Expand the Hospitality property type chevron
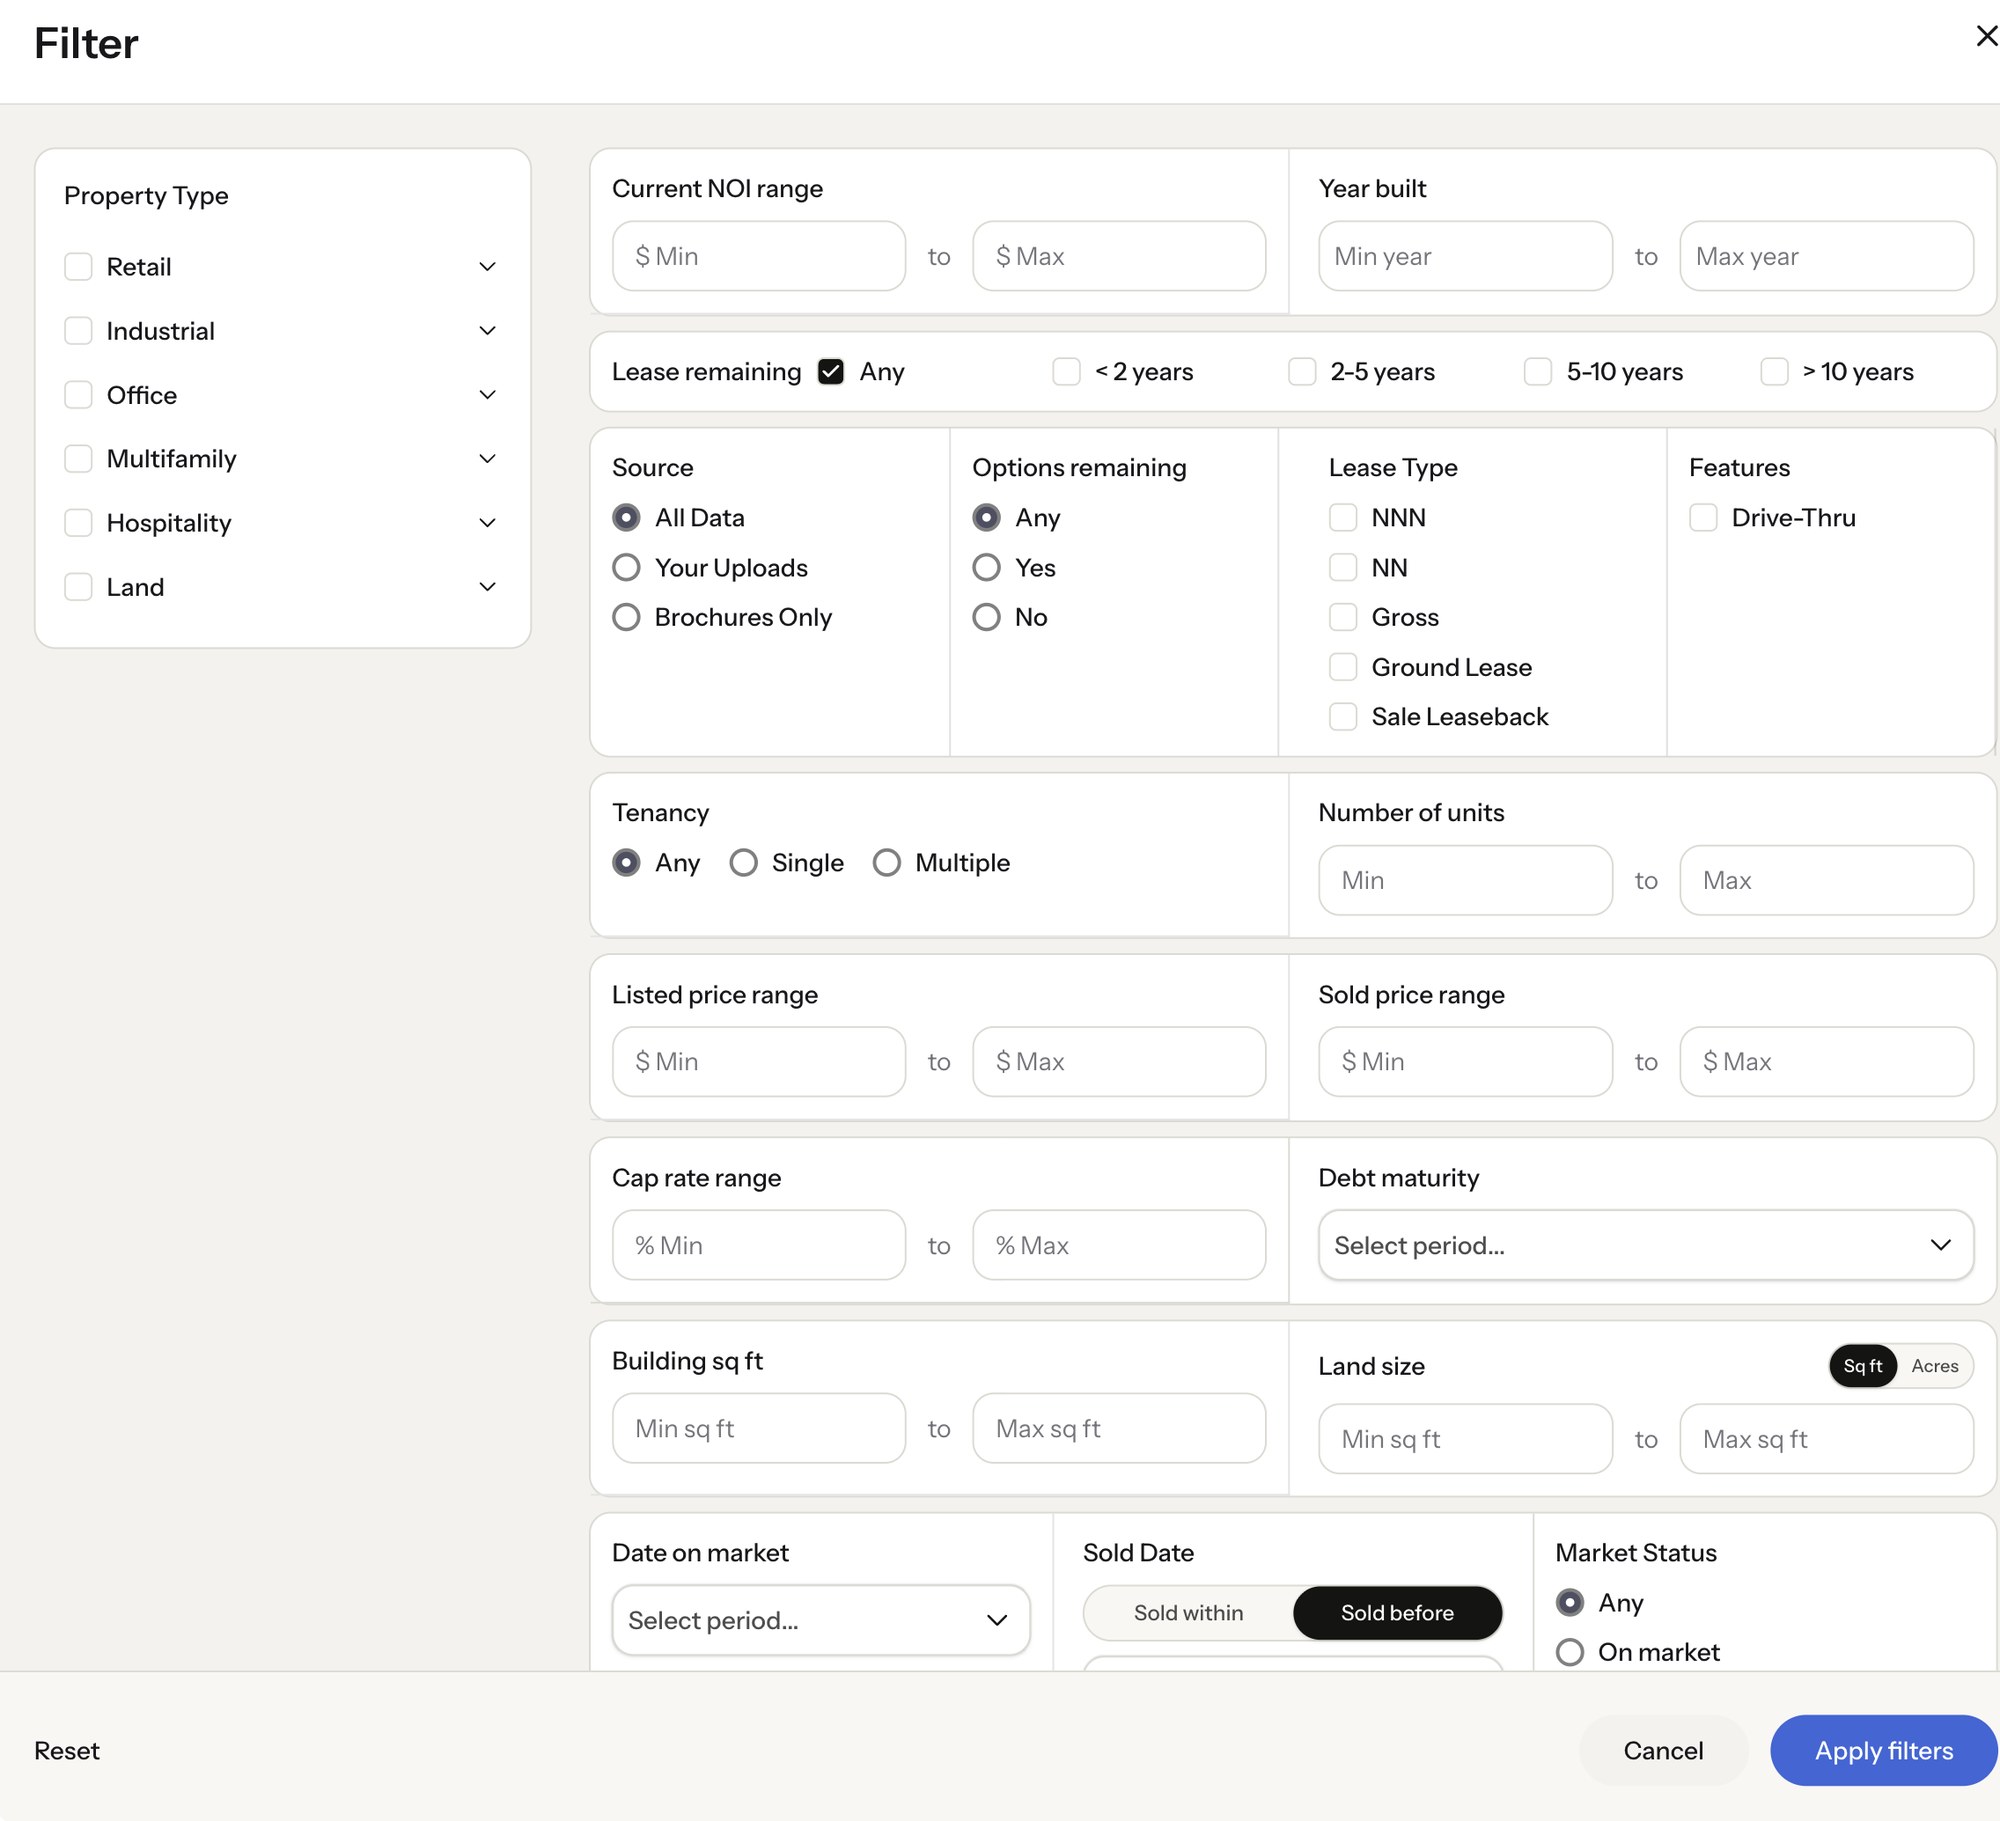2000x1821 pixels. pyautogui.click(x=487, y=523)
